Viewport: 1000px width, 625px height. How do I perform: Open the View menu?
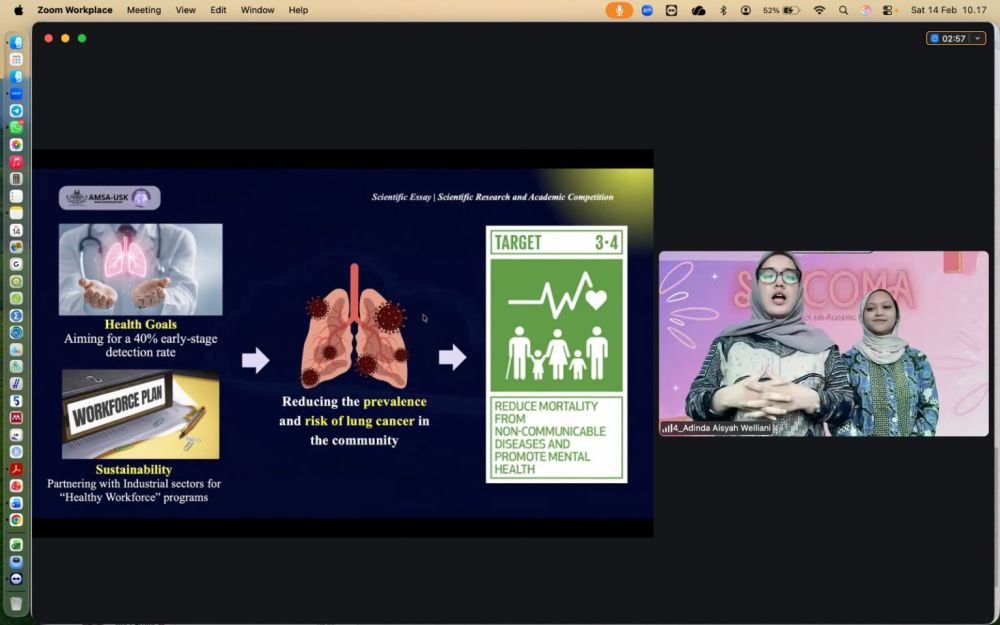coord(185,10)
